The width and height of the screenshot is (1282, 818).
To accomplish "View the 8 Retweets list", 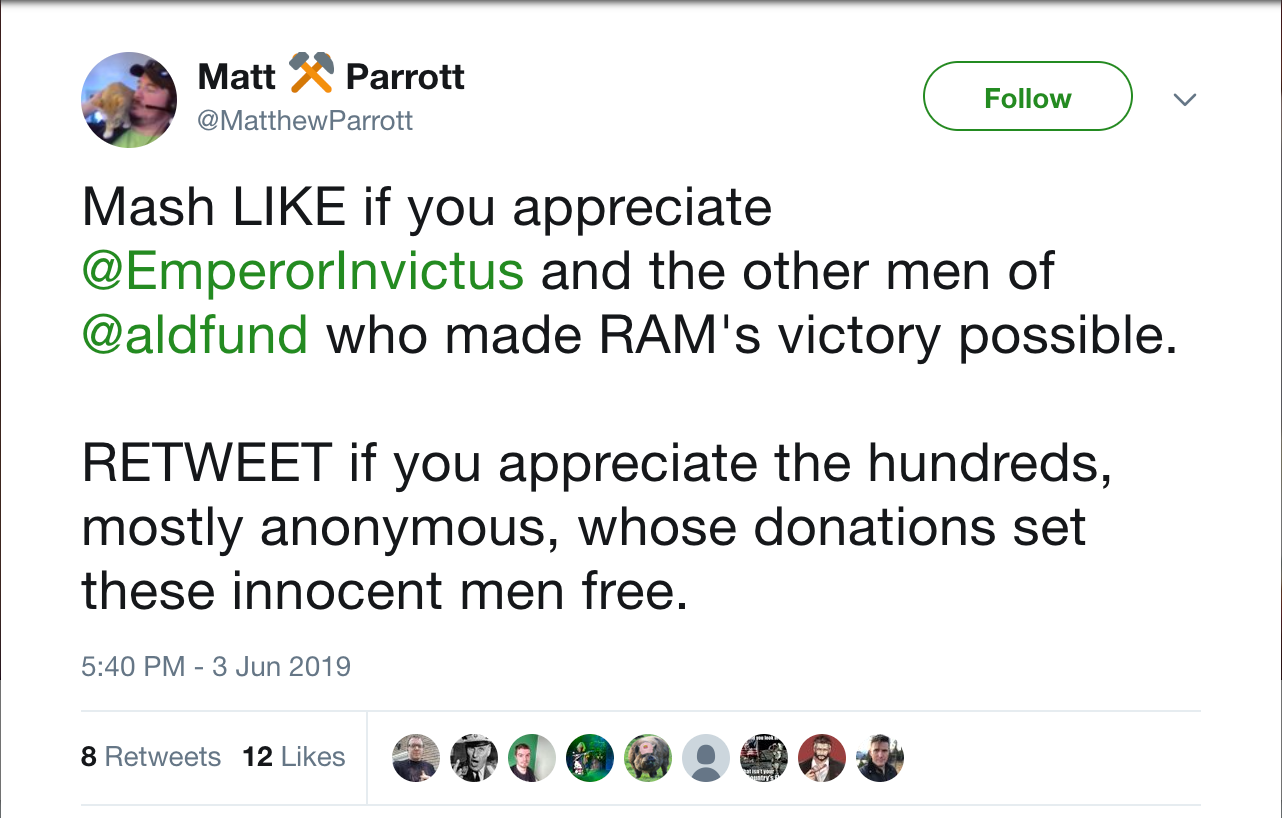I will coord(151,757).
